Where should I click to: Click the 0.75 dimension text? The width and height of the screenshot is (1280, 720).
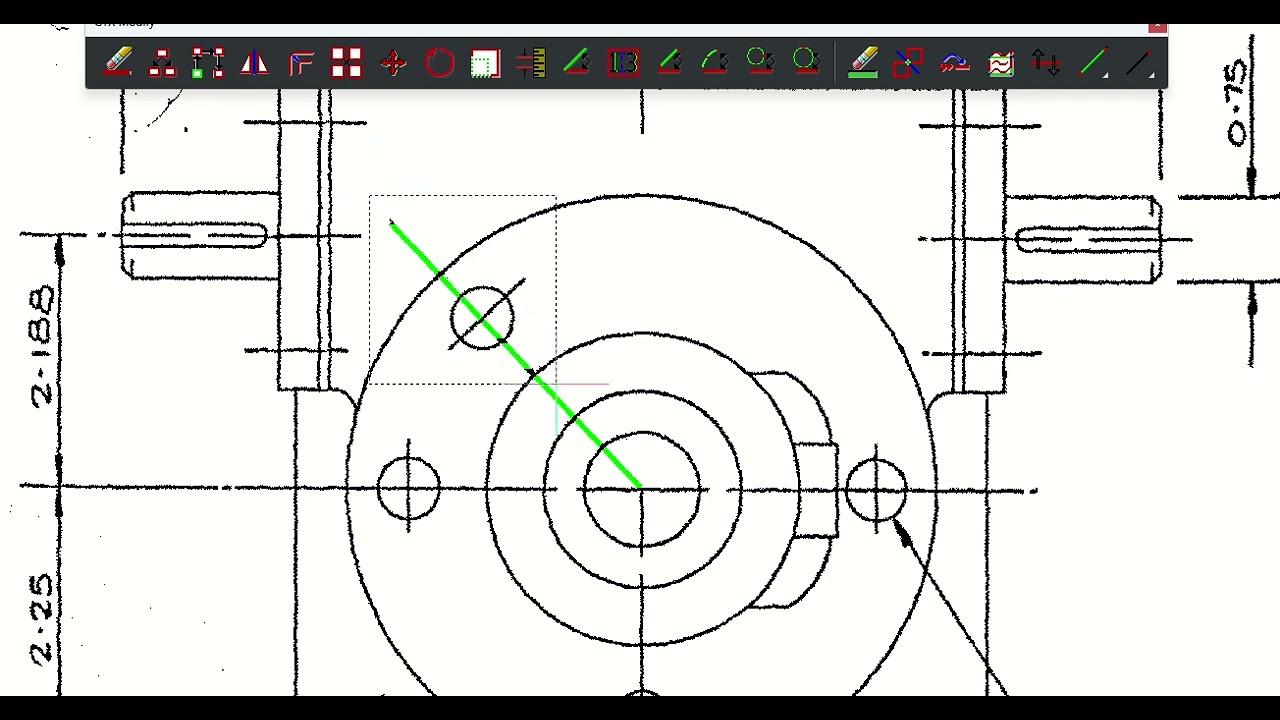1237,104
